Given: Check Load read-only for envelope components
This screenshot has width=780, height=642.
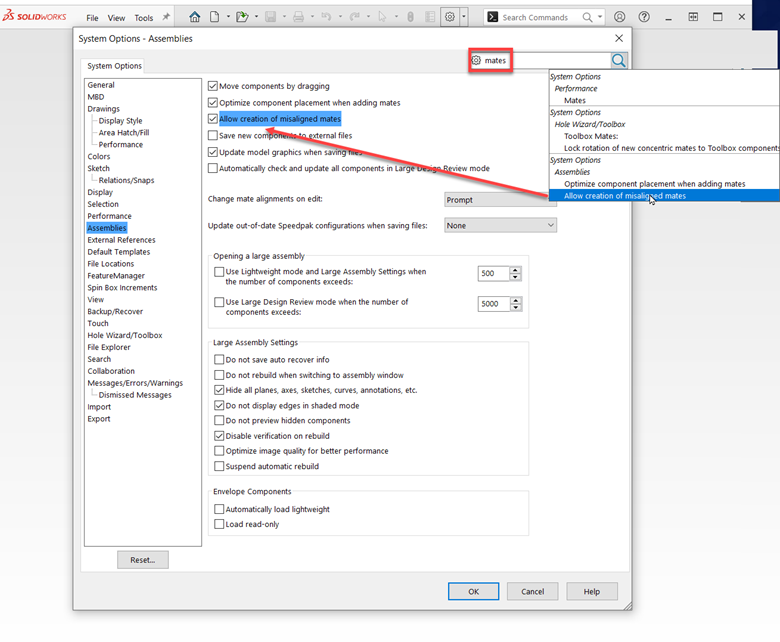Looking at the screenshot, I should click(219, 524).
